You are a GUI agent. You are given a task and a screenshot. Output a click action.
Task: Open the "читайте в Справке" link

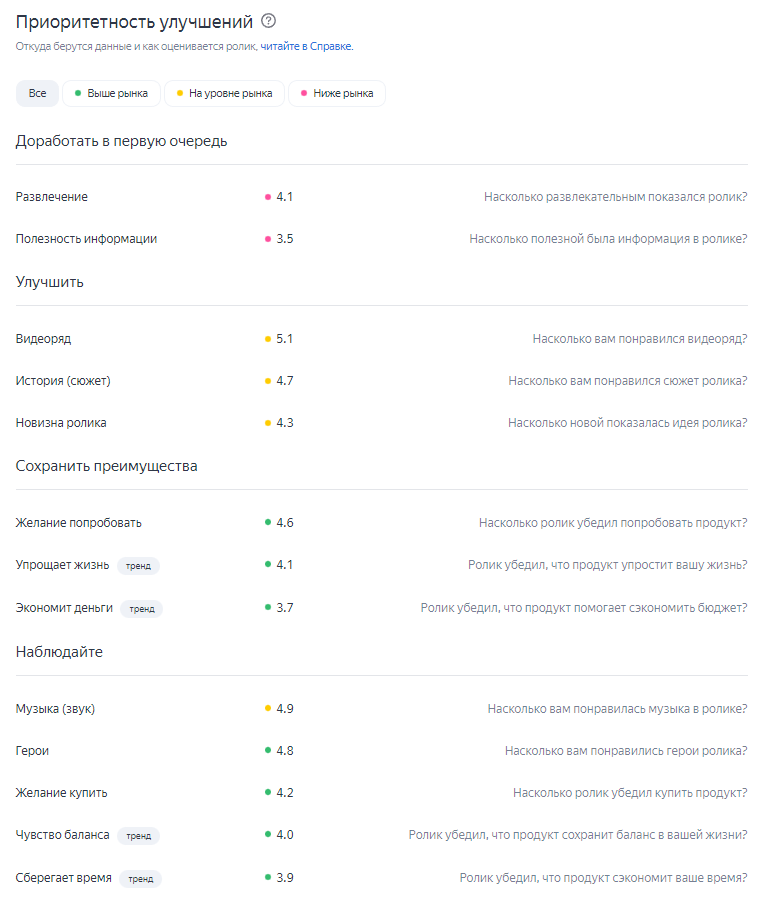[307, 46]
